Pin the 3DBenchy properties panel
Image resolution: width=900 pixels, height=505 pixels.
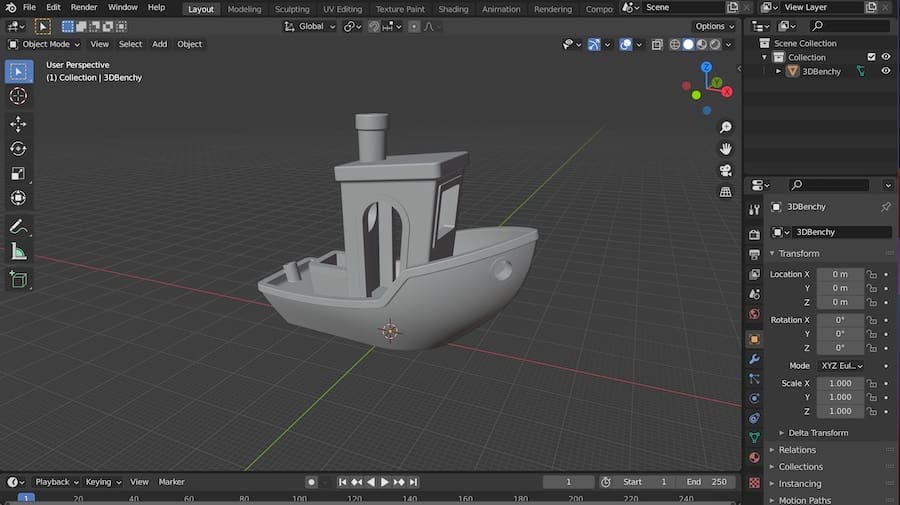(x=886, y=207)
